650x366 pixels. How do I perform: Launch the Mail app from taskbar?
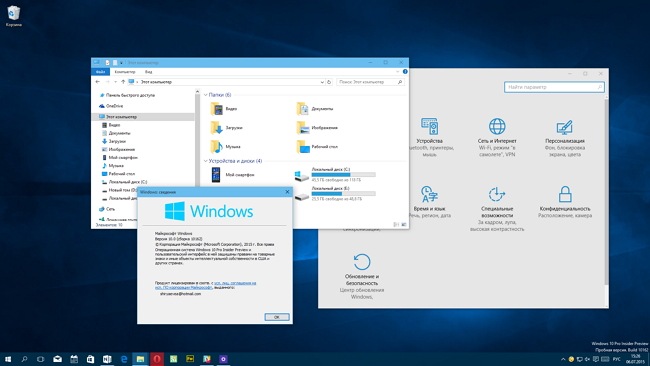point(58,359)
